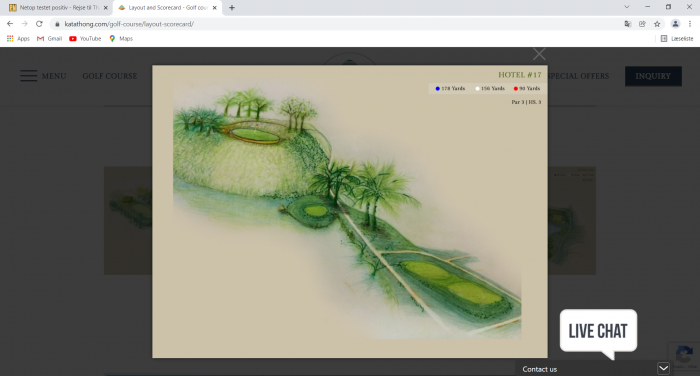700x376 pixels.
Task: Close the Layout and Scorecard tab
Action: point(215,8)
